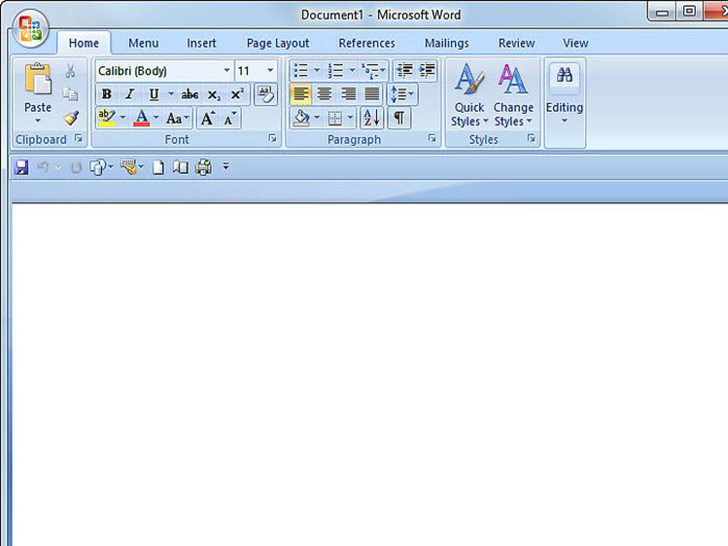Save document from Quick Access Toolbar
This screenshot has width=728, height=546.
coord(21,167)
